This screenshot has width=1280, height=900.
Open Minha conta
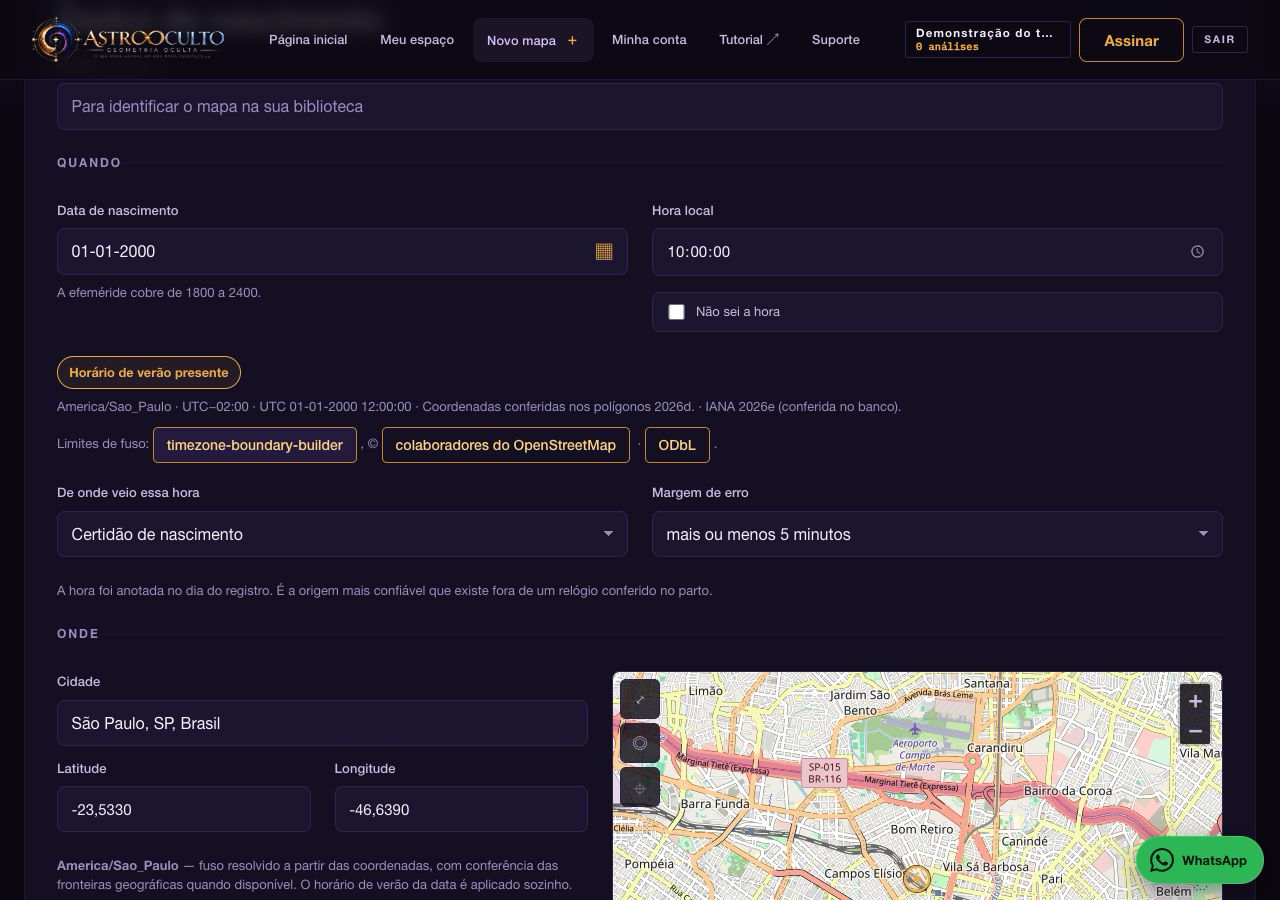point(649,40)
